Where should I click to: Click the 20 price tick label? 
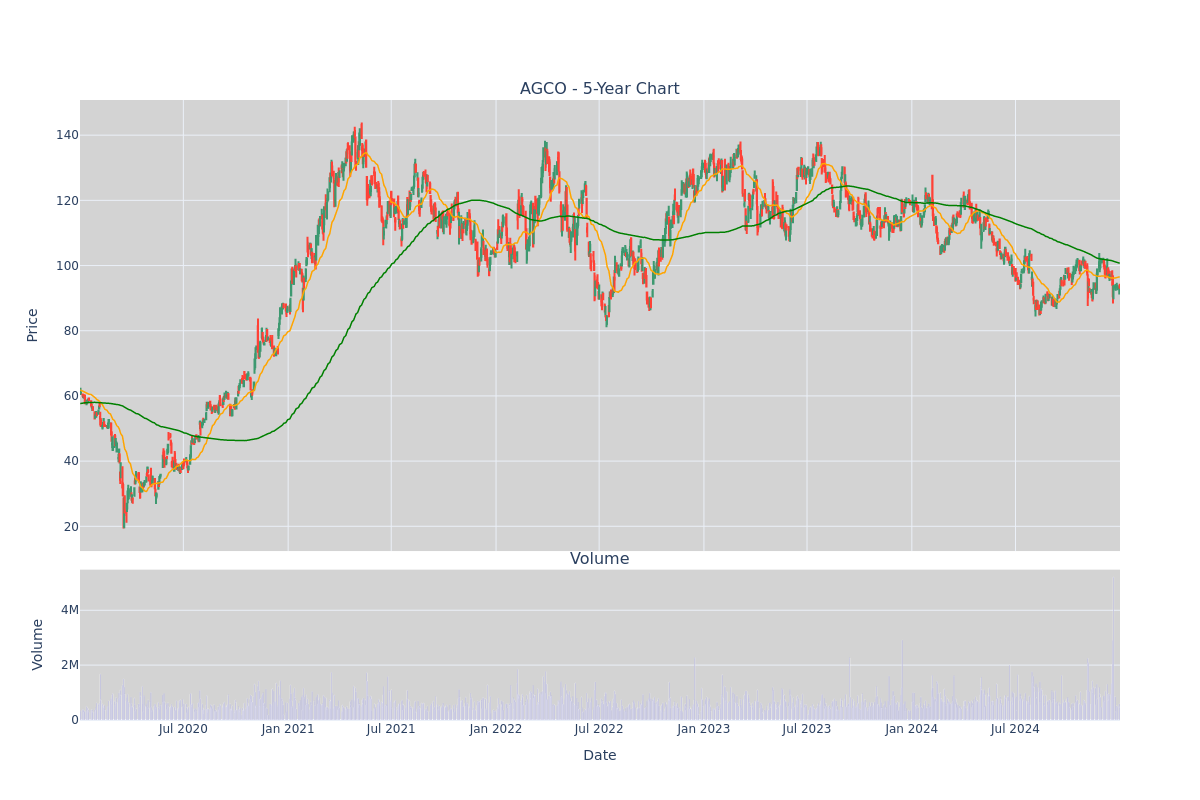pyautogui.click(x=71, y=527)
